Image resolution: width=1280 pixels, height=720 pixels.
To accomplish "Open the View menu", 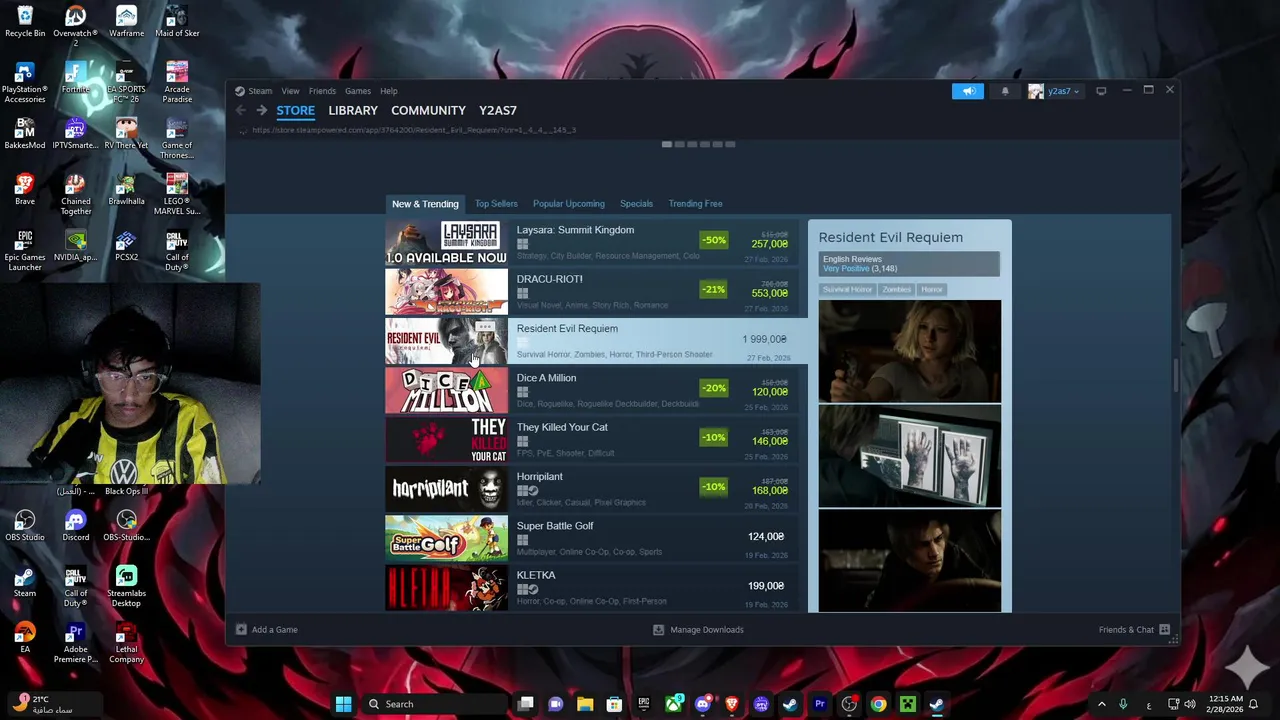I will coord(290,91).
